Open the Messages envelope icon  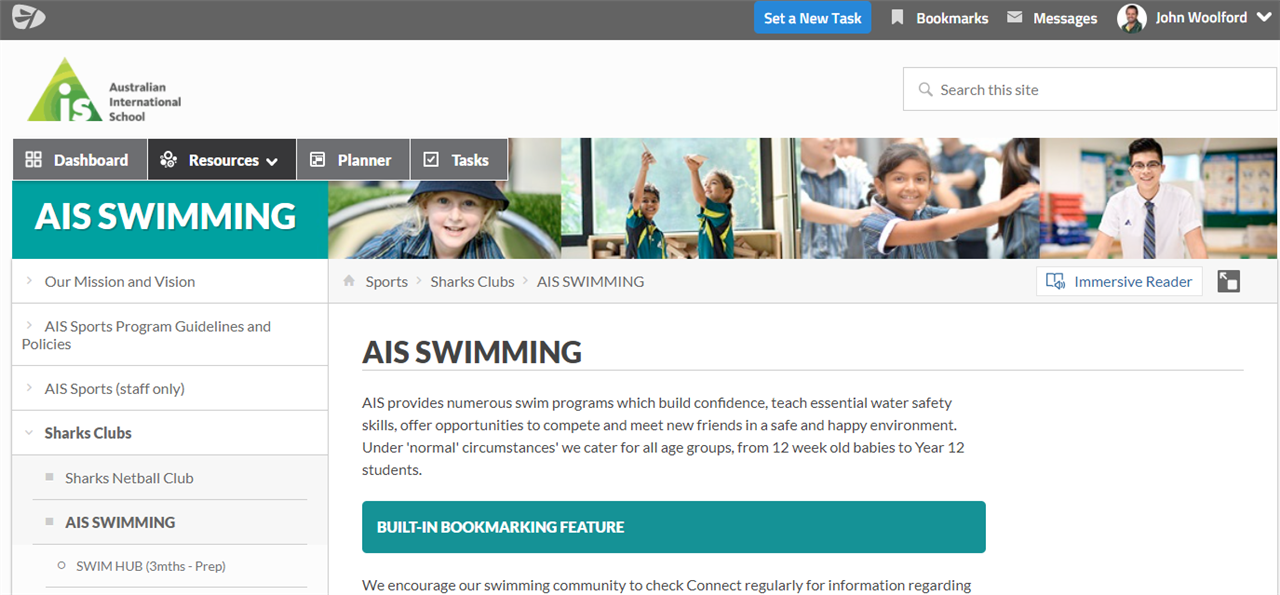tap(1014, 17)
